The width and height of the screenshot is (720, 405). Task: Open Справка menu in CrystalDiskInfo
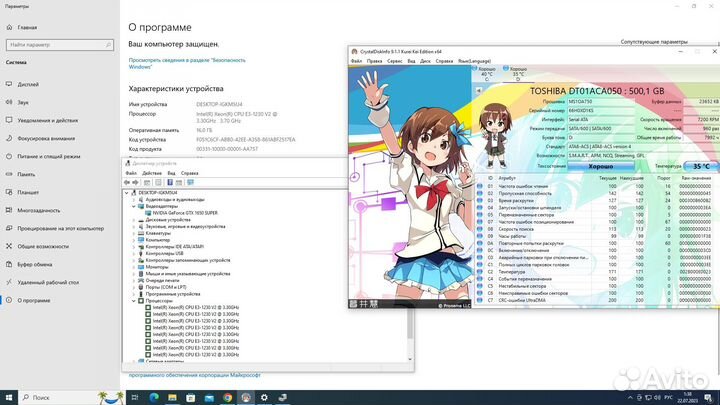(444, 61)
